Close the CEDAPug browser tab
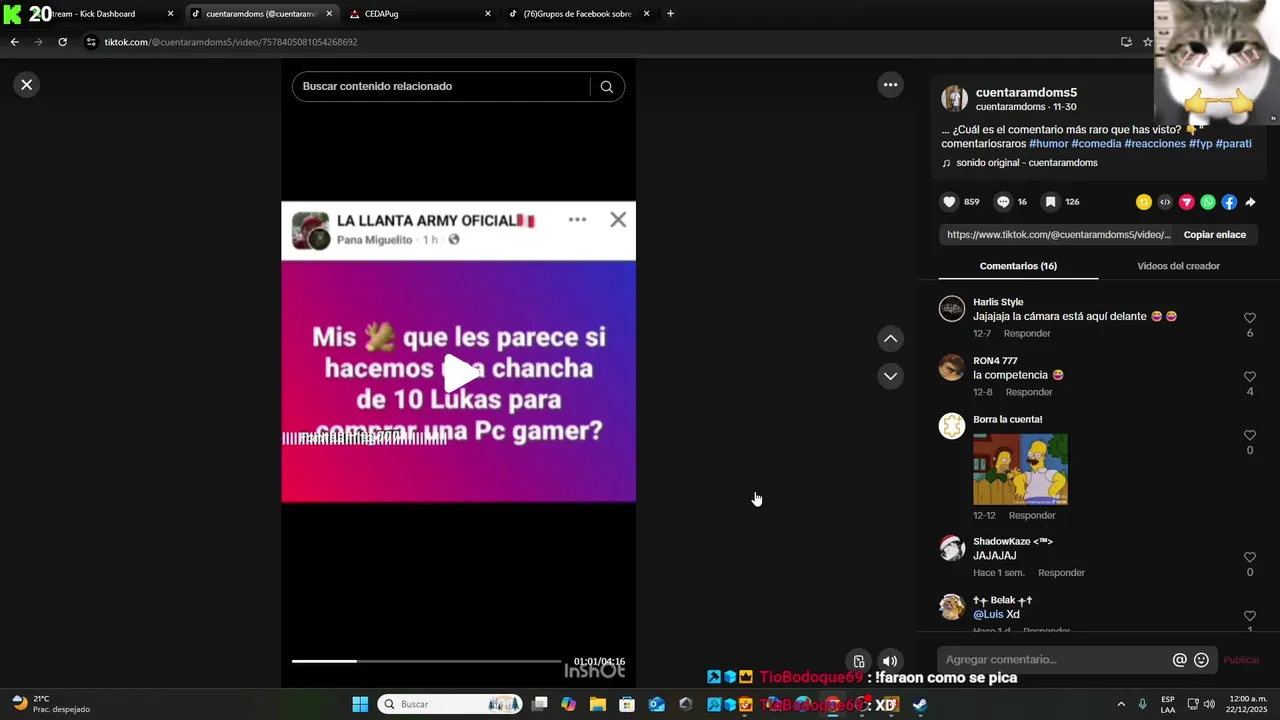This screenshot has width=1280, height=720. coord(488,14)
